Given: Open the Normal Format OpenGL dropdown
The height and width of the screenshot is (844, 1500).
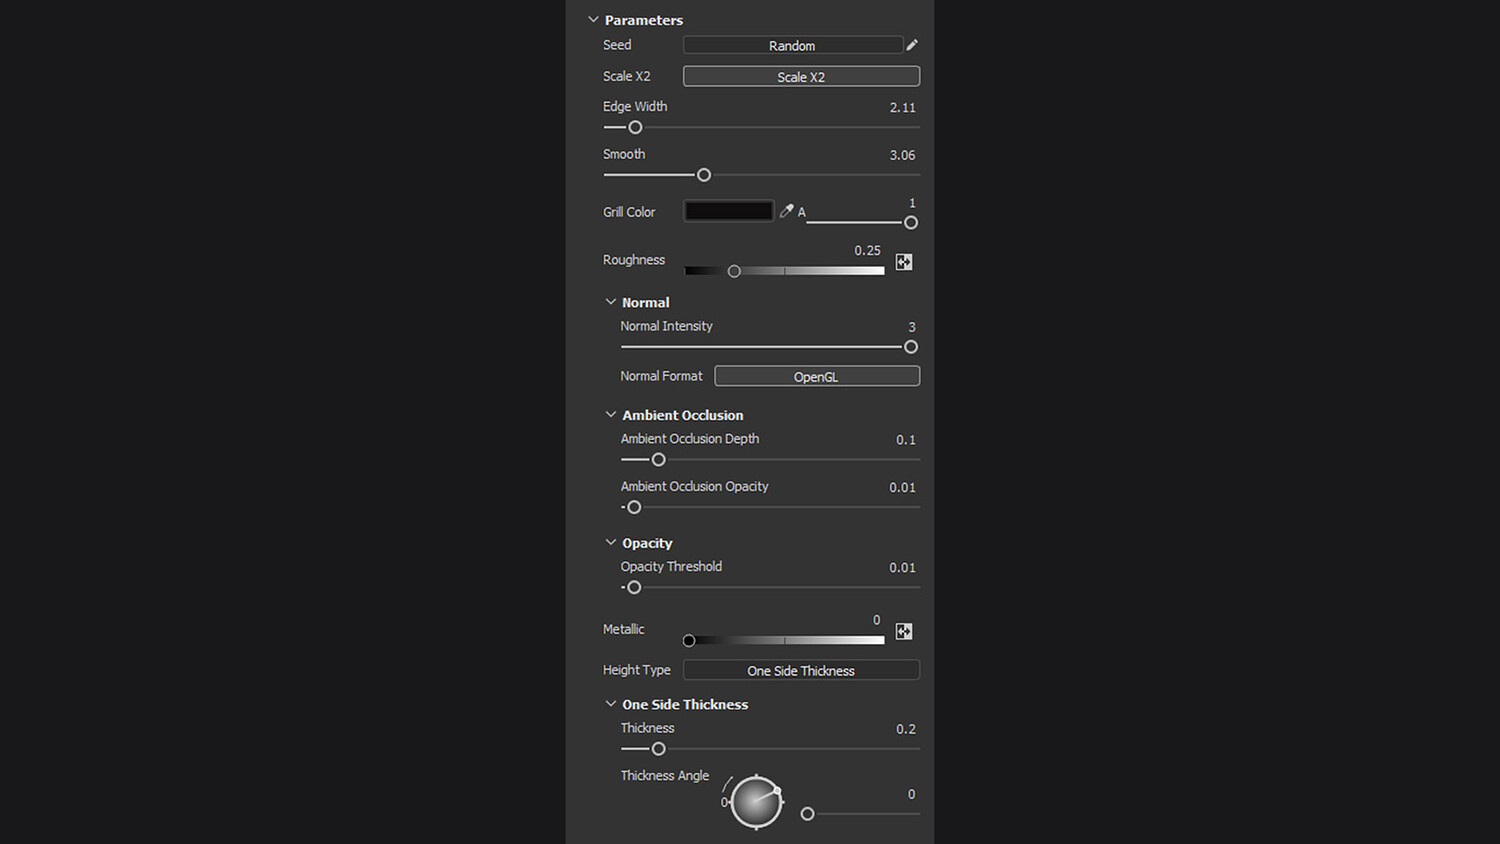Looking at the screenshot, I should pyautogui.click(x=816, y=376).
